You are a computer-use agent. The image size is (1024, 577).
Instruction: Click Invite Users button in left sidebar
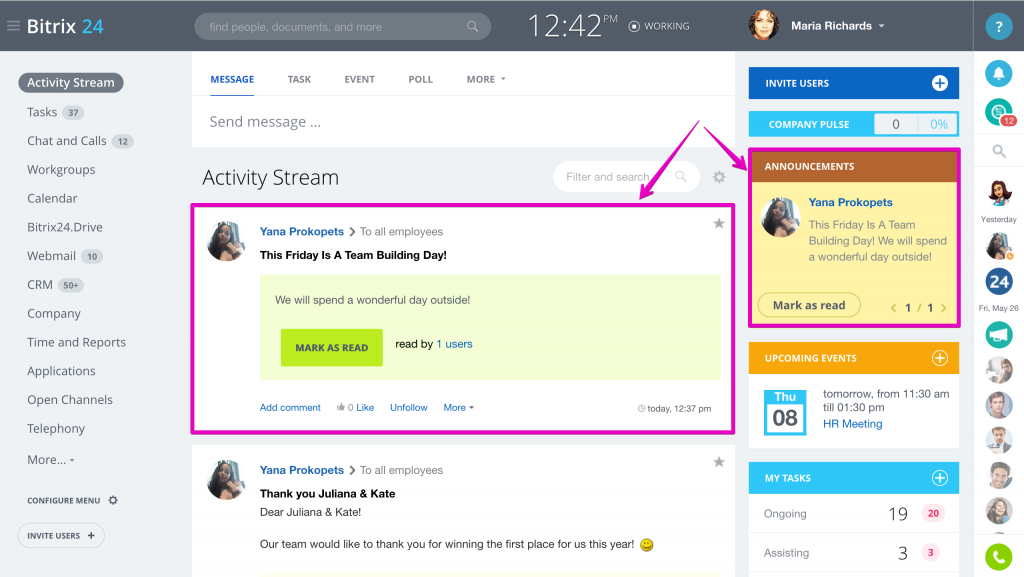coord(61,535)
